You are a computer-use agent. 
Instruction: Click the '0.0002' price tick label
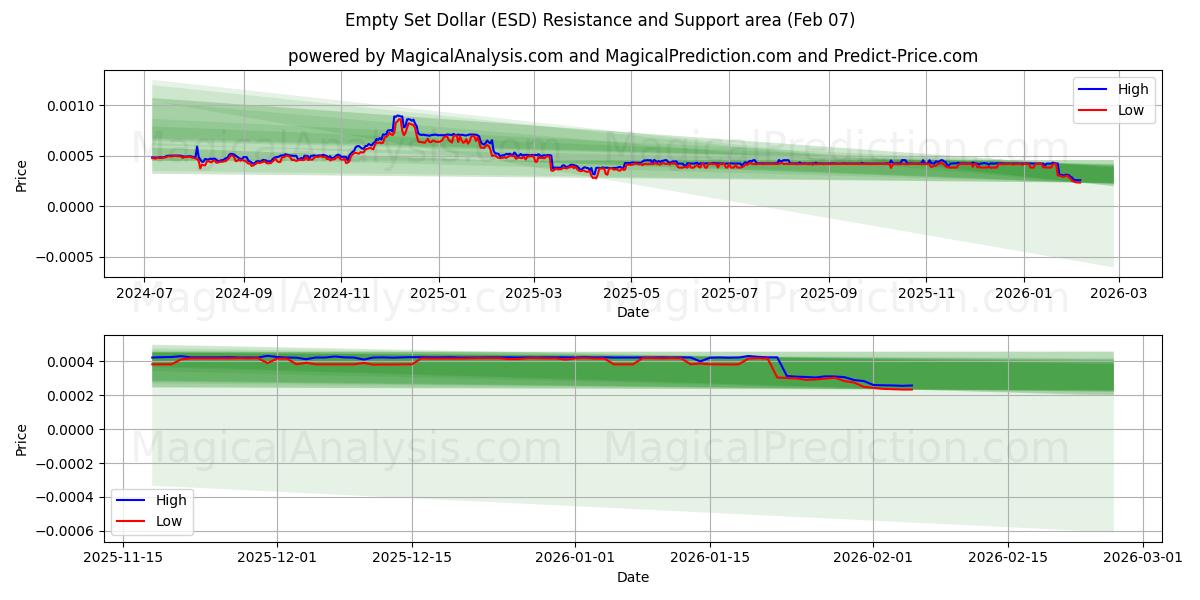(73, 396)
